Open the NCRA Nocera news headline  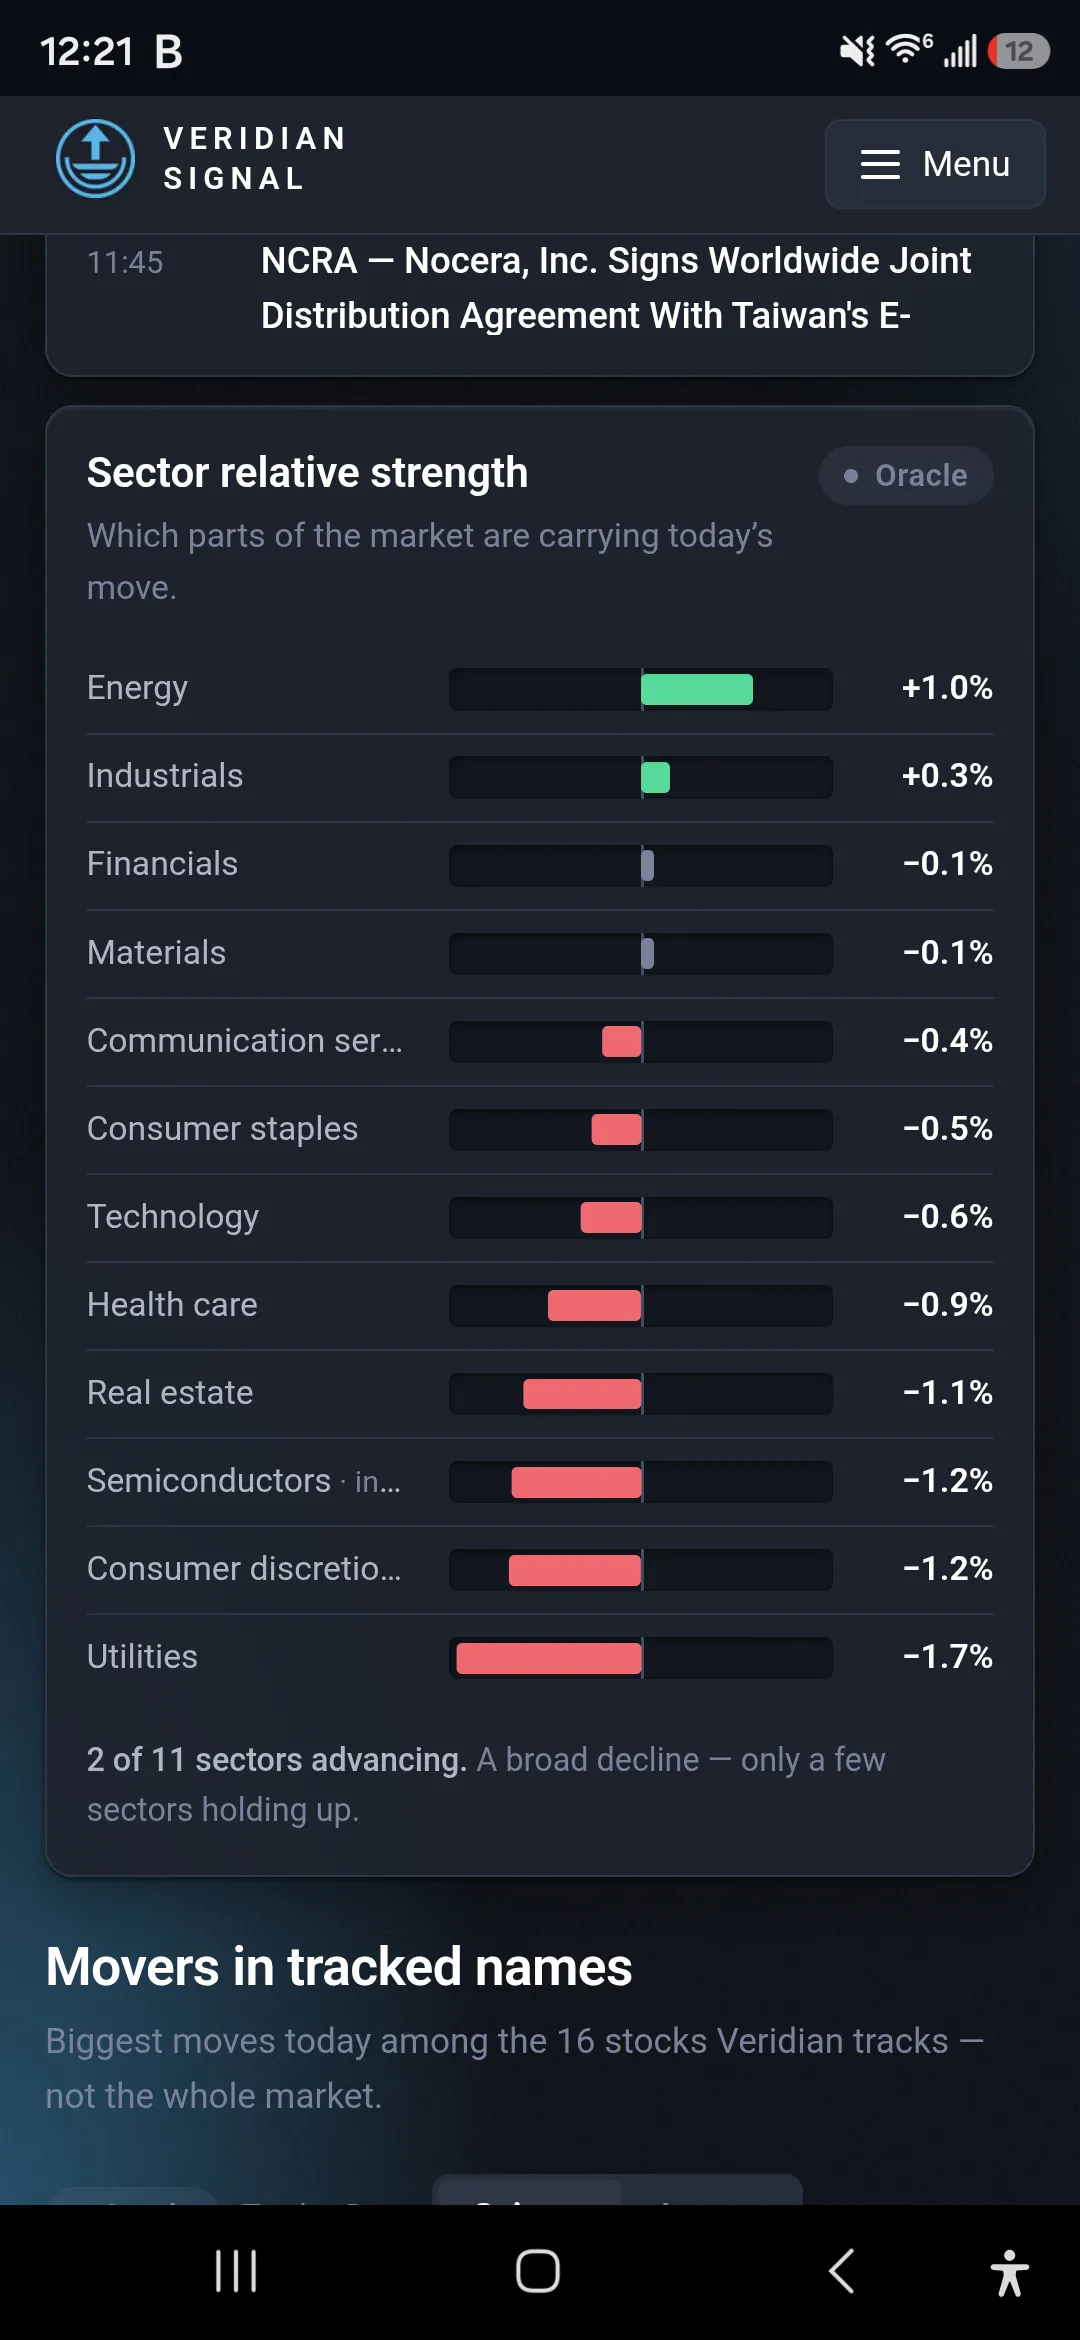616,288
